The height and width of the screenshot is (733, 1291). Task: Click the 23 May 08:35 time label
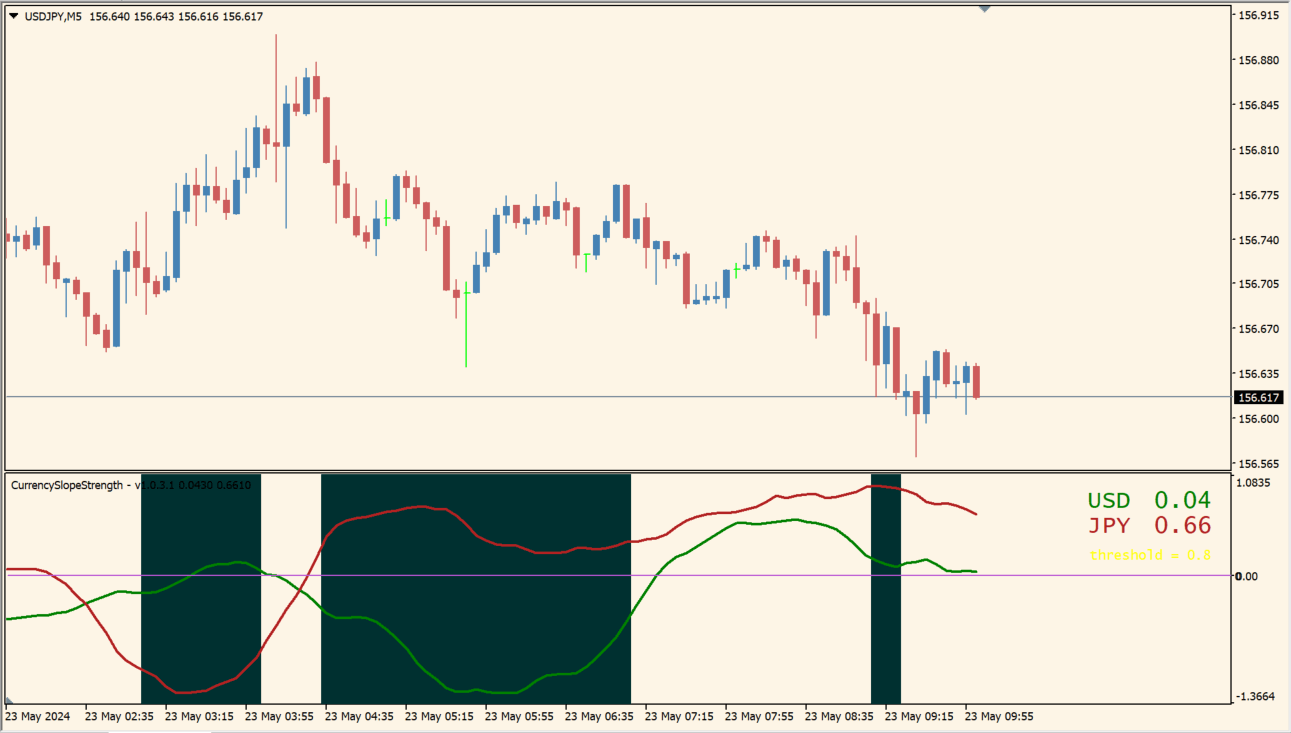pyautogui.click(x=839, y=717)
